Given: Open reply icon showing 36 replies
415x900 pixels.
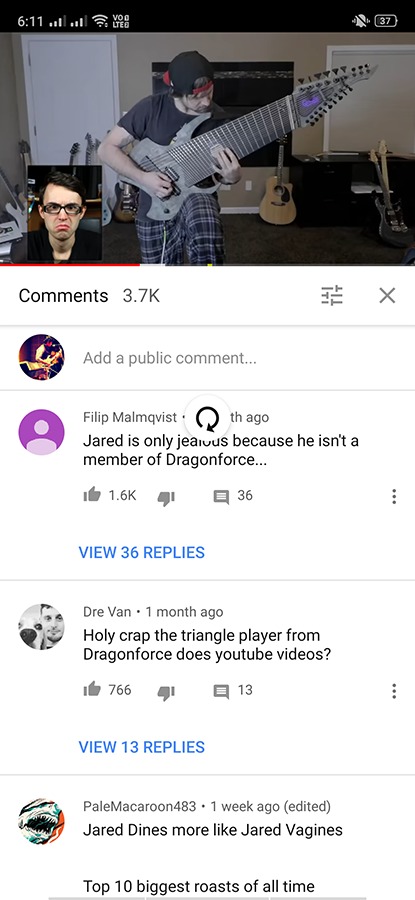Looking at the screenshot, I should 221,496.
